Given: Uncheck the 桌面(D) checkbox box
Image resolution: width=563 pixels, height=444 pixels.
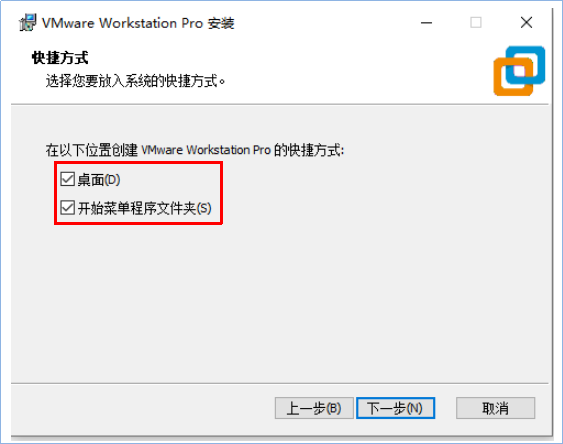Looking at the screenshot, I should coord(67,179).
